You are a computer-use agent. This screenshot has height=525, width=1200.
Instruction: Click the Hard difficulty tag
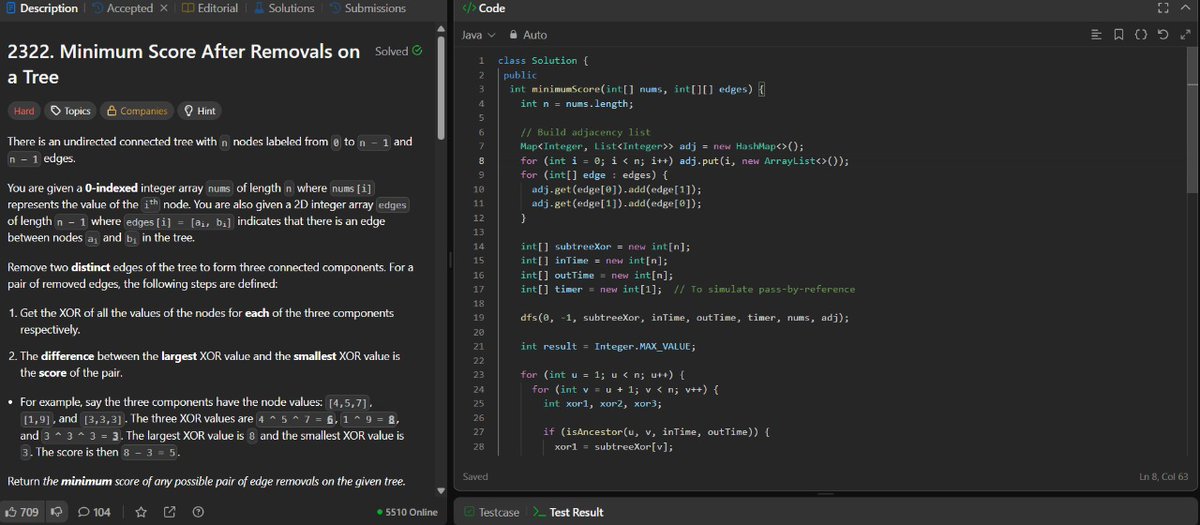tap(25, 111)
